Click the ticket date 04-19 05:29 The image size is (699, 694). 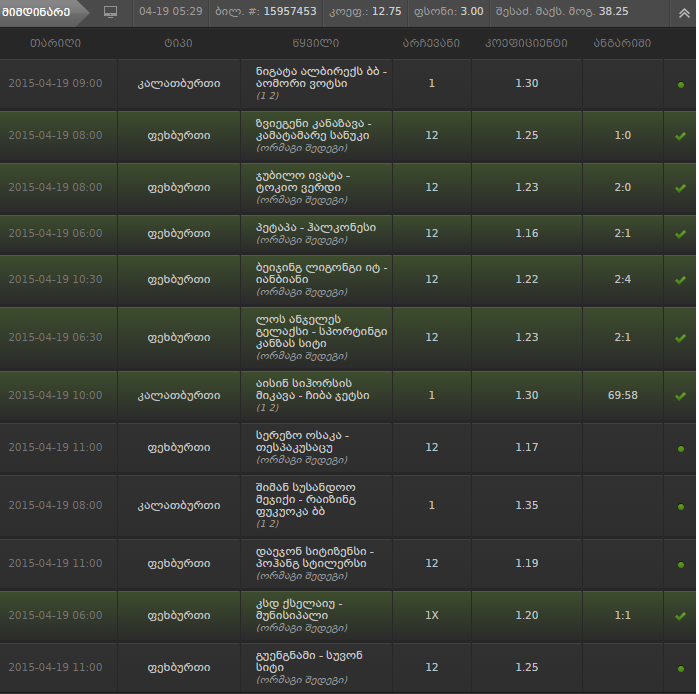click(171, 11)
